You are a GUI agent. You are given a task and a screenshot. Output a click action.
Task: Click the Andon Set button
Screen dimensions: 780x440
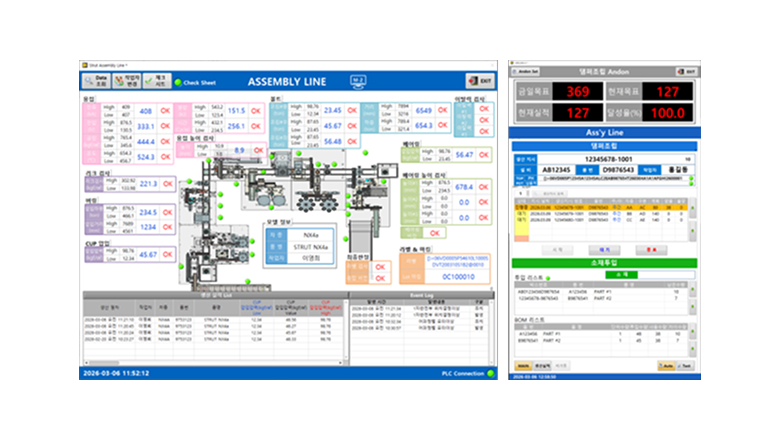point(527,72)
